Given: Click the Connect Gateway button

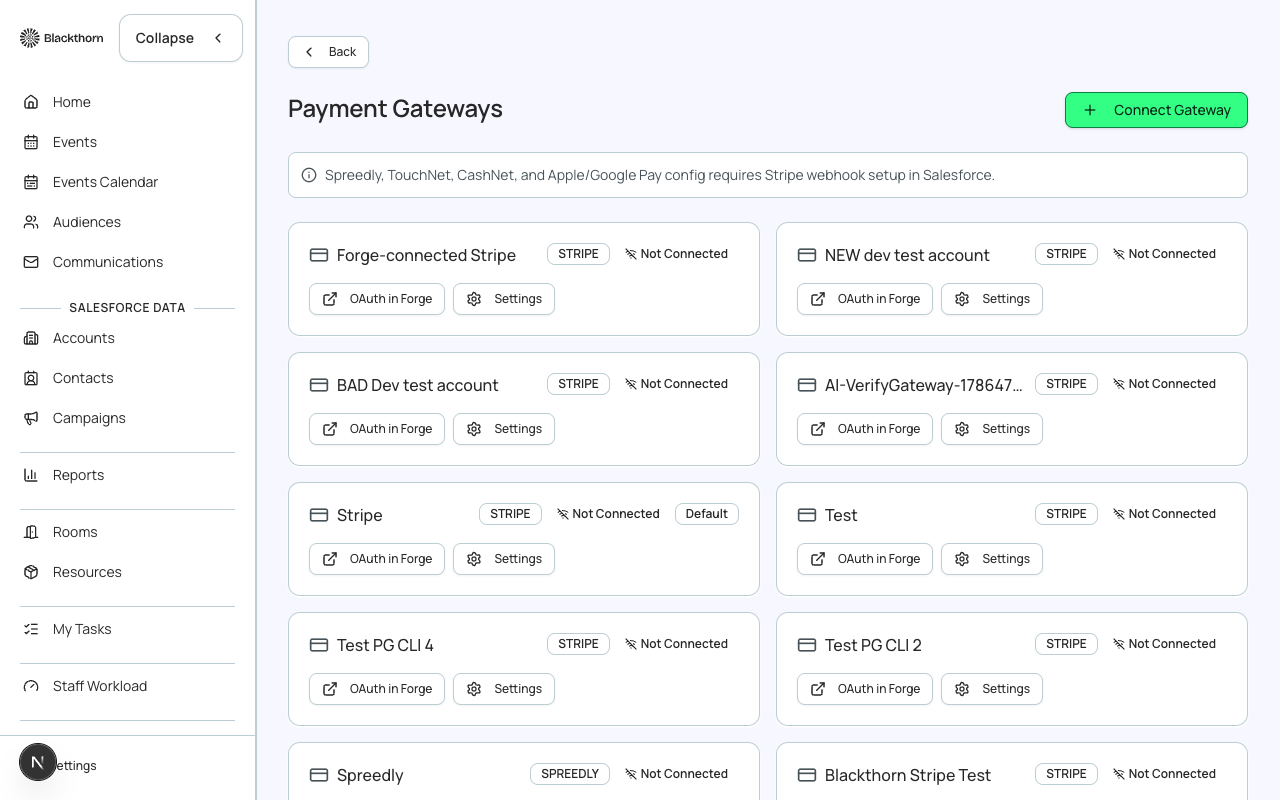Looking at the screenshot, I should 1156,110.
